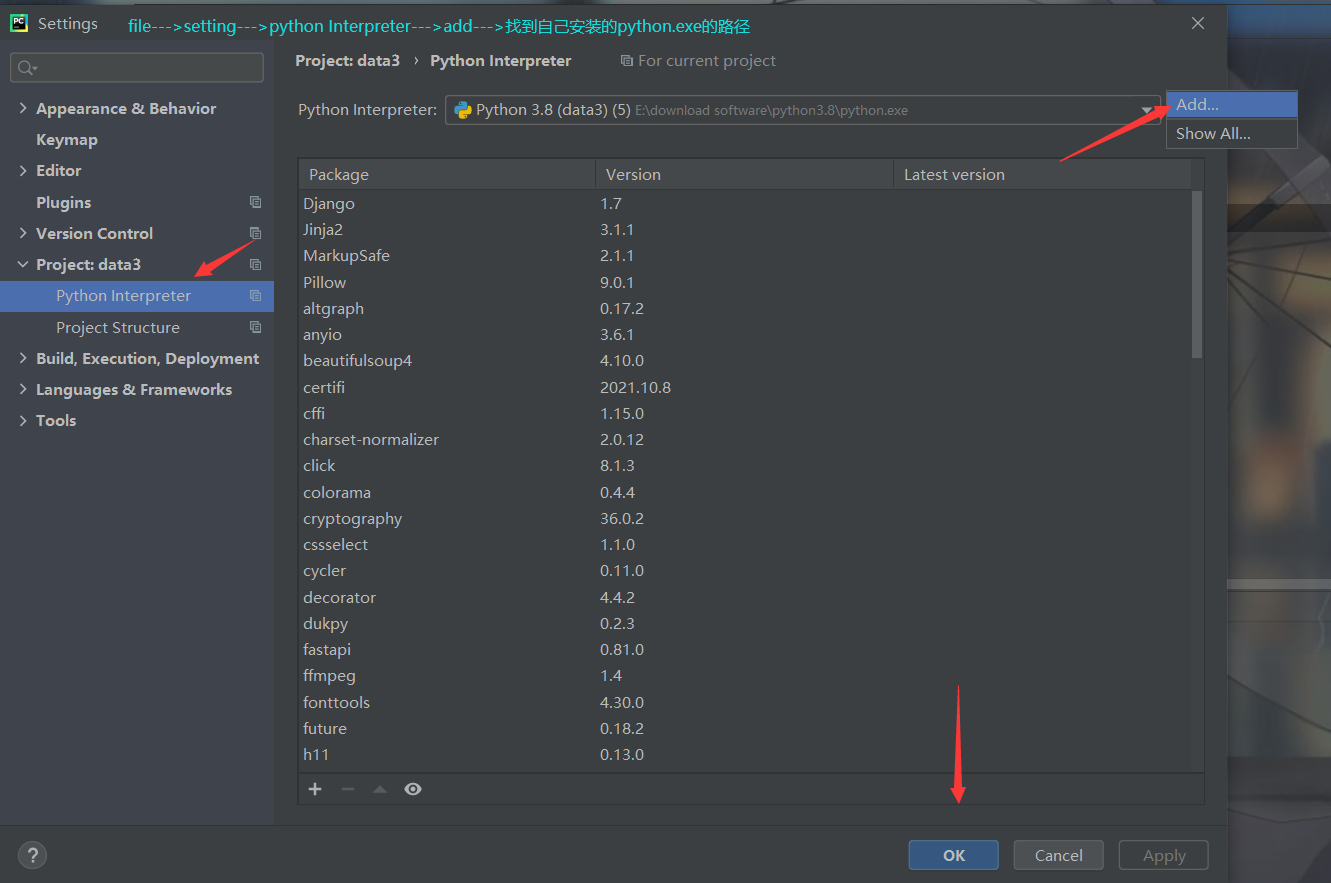Uninstall selected package with the minus icon
1331x883 pixels.
click(347, 789)
